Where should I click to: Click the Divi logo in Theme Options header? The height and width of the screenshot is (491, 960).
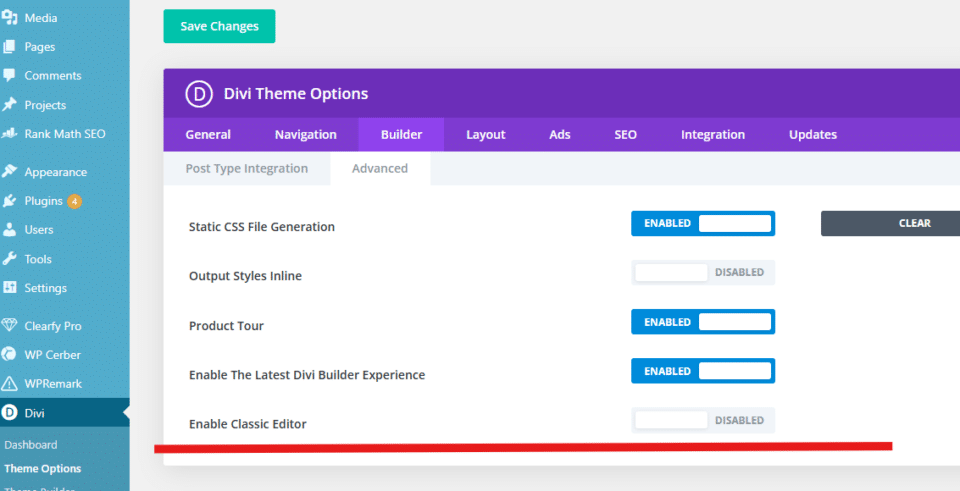(x=199, y=94)
